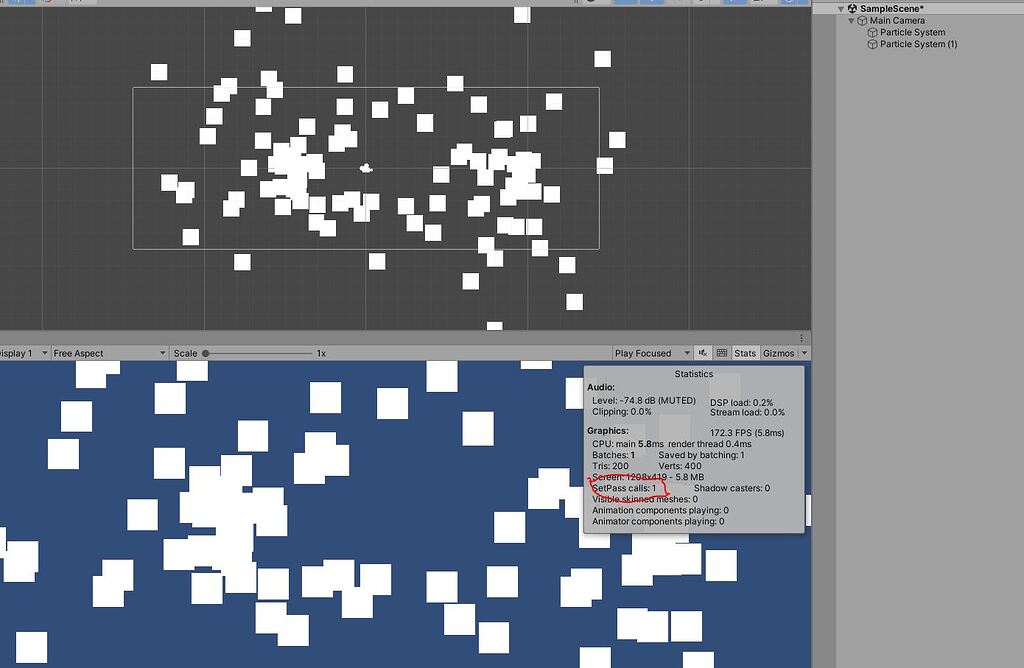Select the Scale slider handle

(x=209, y=352)
